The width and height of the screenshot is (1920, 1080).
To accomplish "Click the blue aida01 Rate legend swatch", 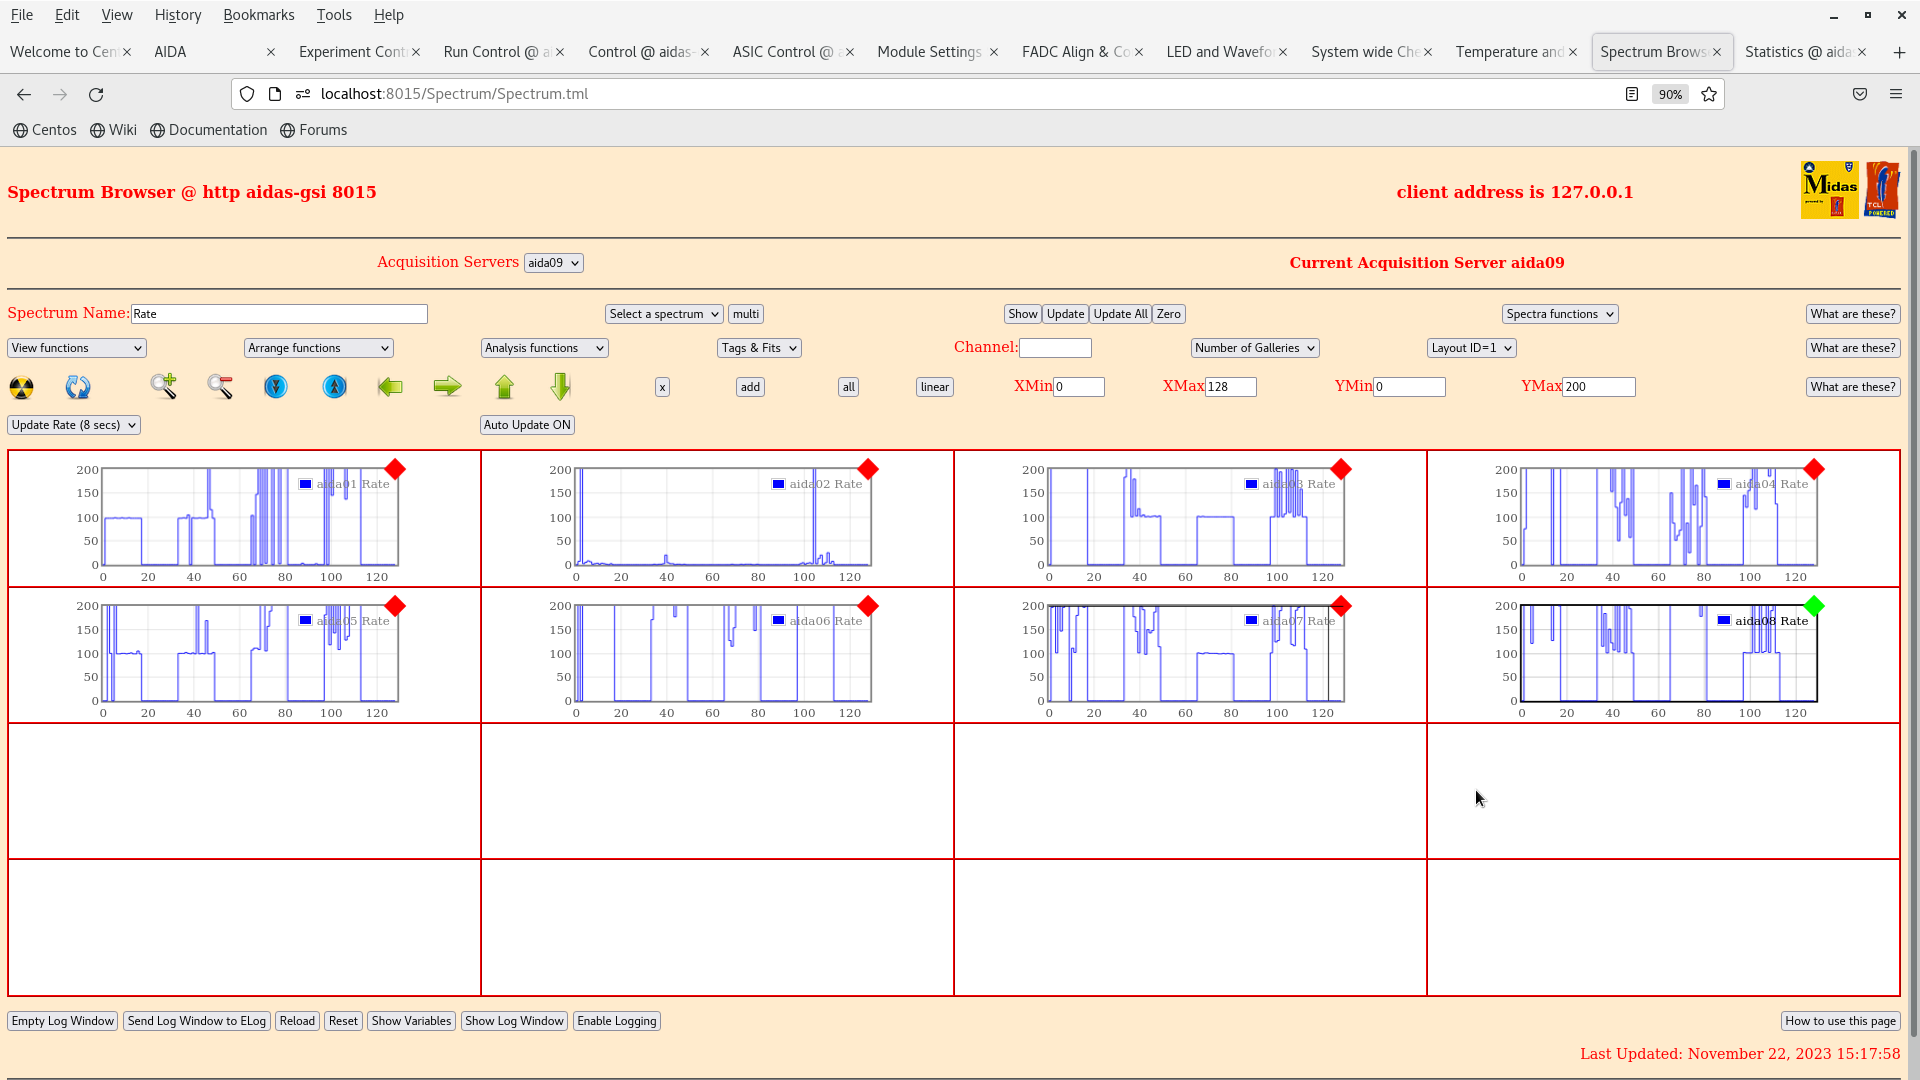I will click(306, 484).
